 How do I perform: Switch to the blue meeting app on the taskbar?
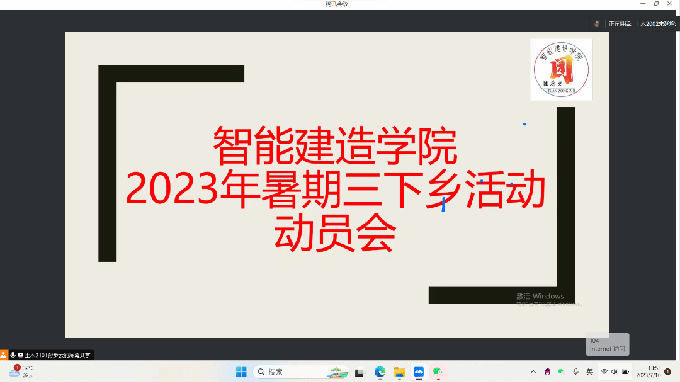(418, 372)
